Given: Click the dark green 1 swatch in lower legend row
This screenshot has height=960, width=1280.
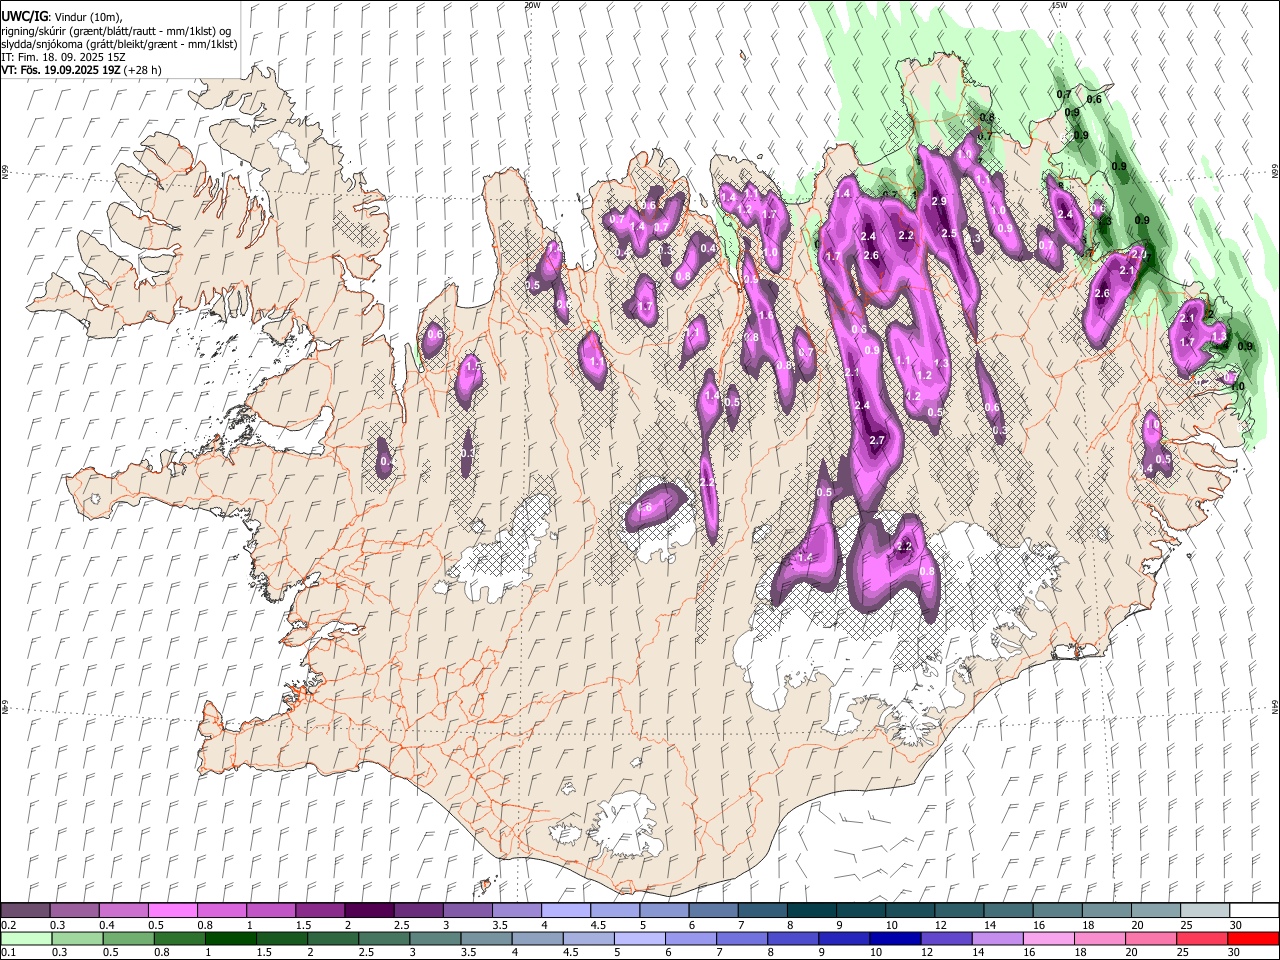Looking at the screenshot, I should [231, 938].
